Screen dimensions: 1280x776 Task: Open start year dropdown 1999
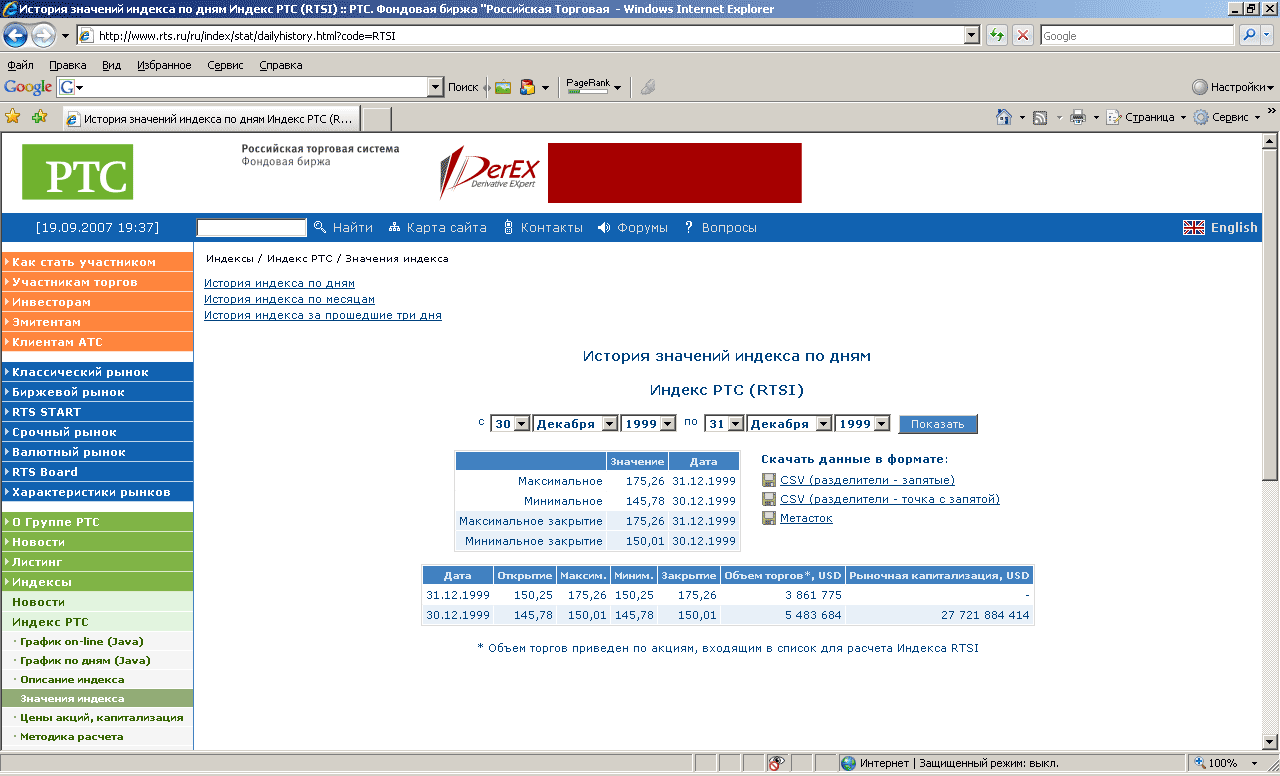coord(667,424)
